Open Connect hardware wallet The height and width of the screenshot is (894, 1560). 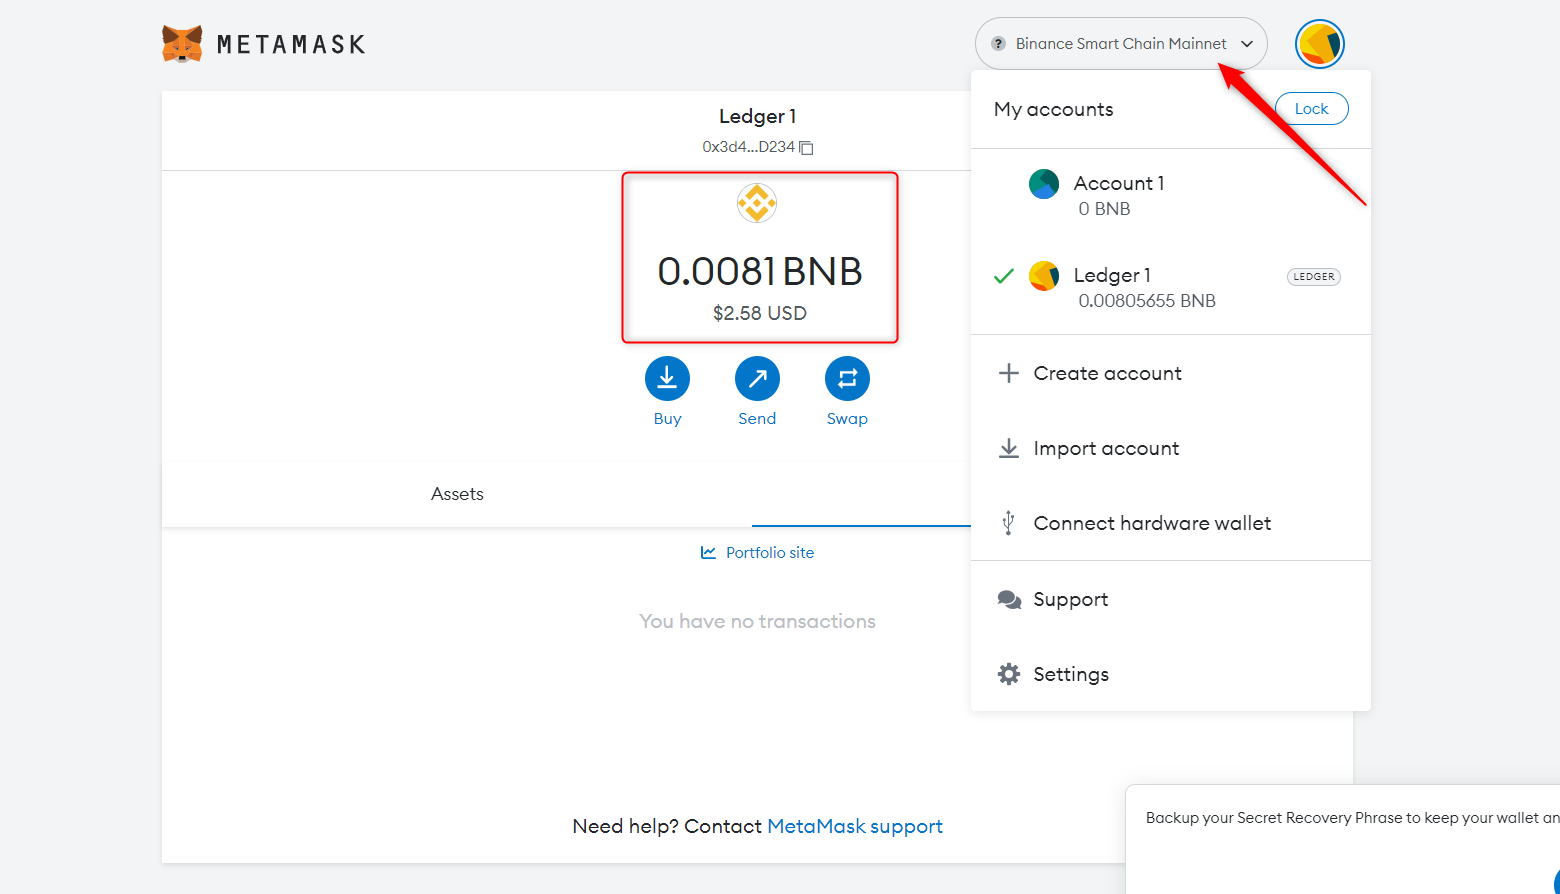pos(1152,523)
